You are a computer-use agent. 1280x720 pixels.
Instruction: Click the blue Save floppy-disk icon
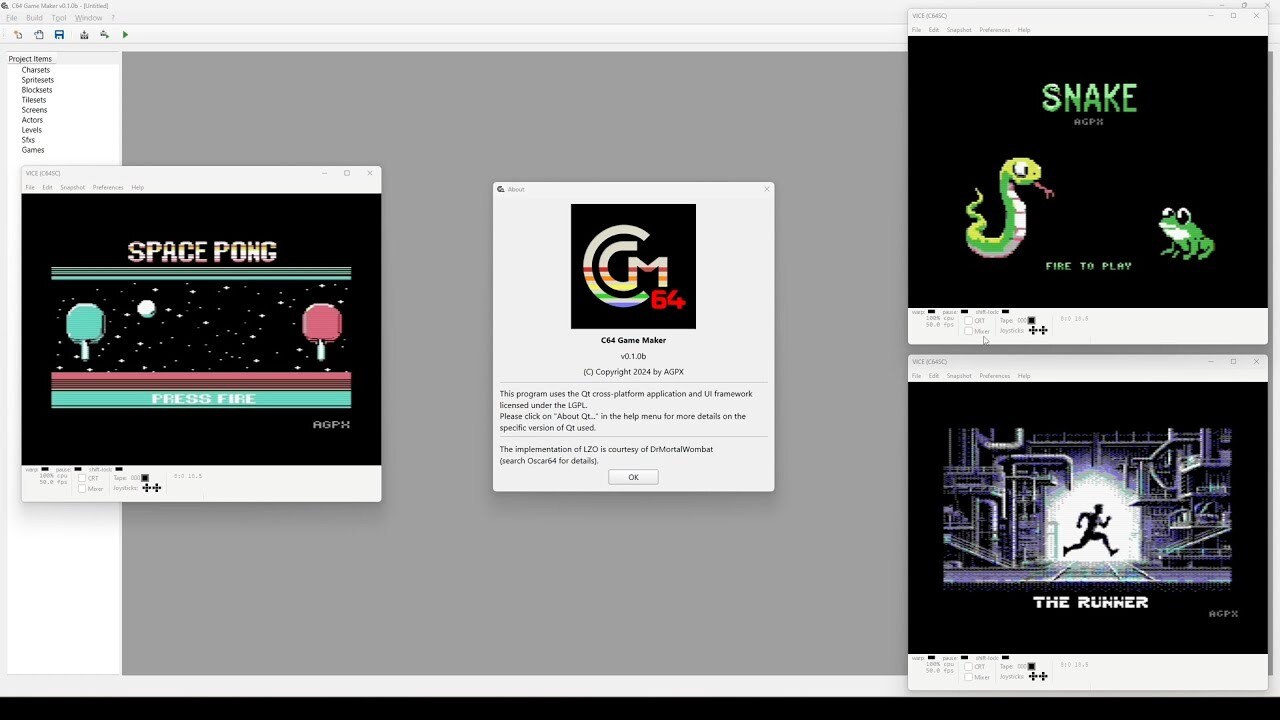point(59,35)
